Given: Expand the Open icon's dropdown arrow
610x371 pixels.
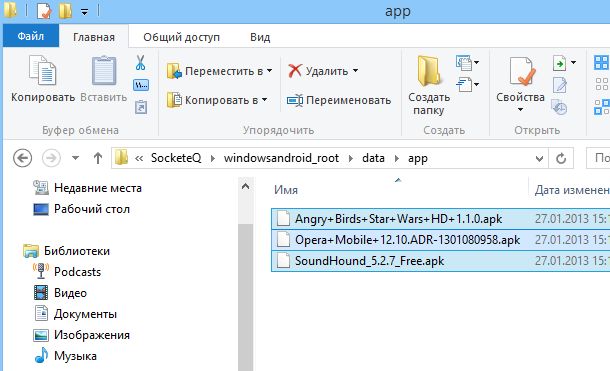Looking at the screenshot, I should pyautogui.click(x=573, y=63).
